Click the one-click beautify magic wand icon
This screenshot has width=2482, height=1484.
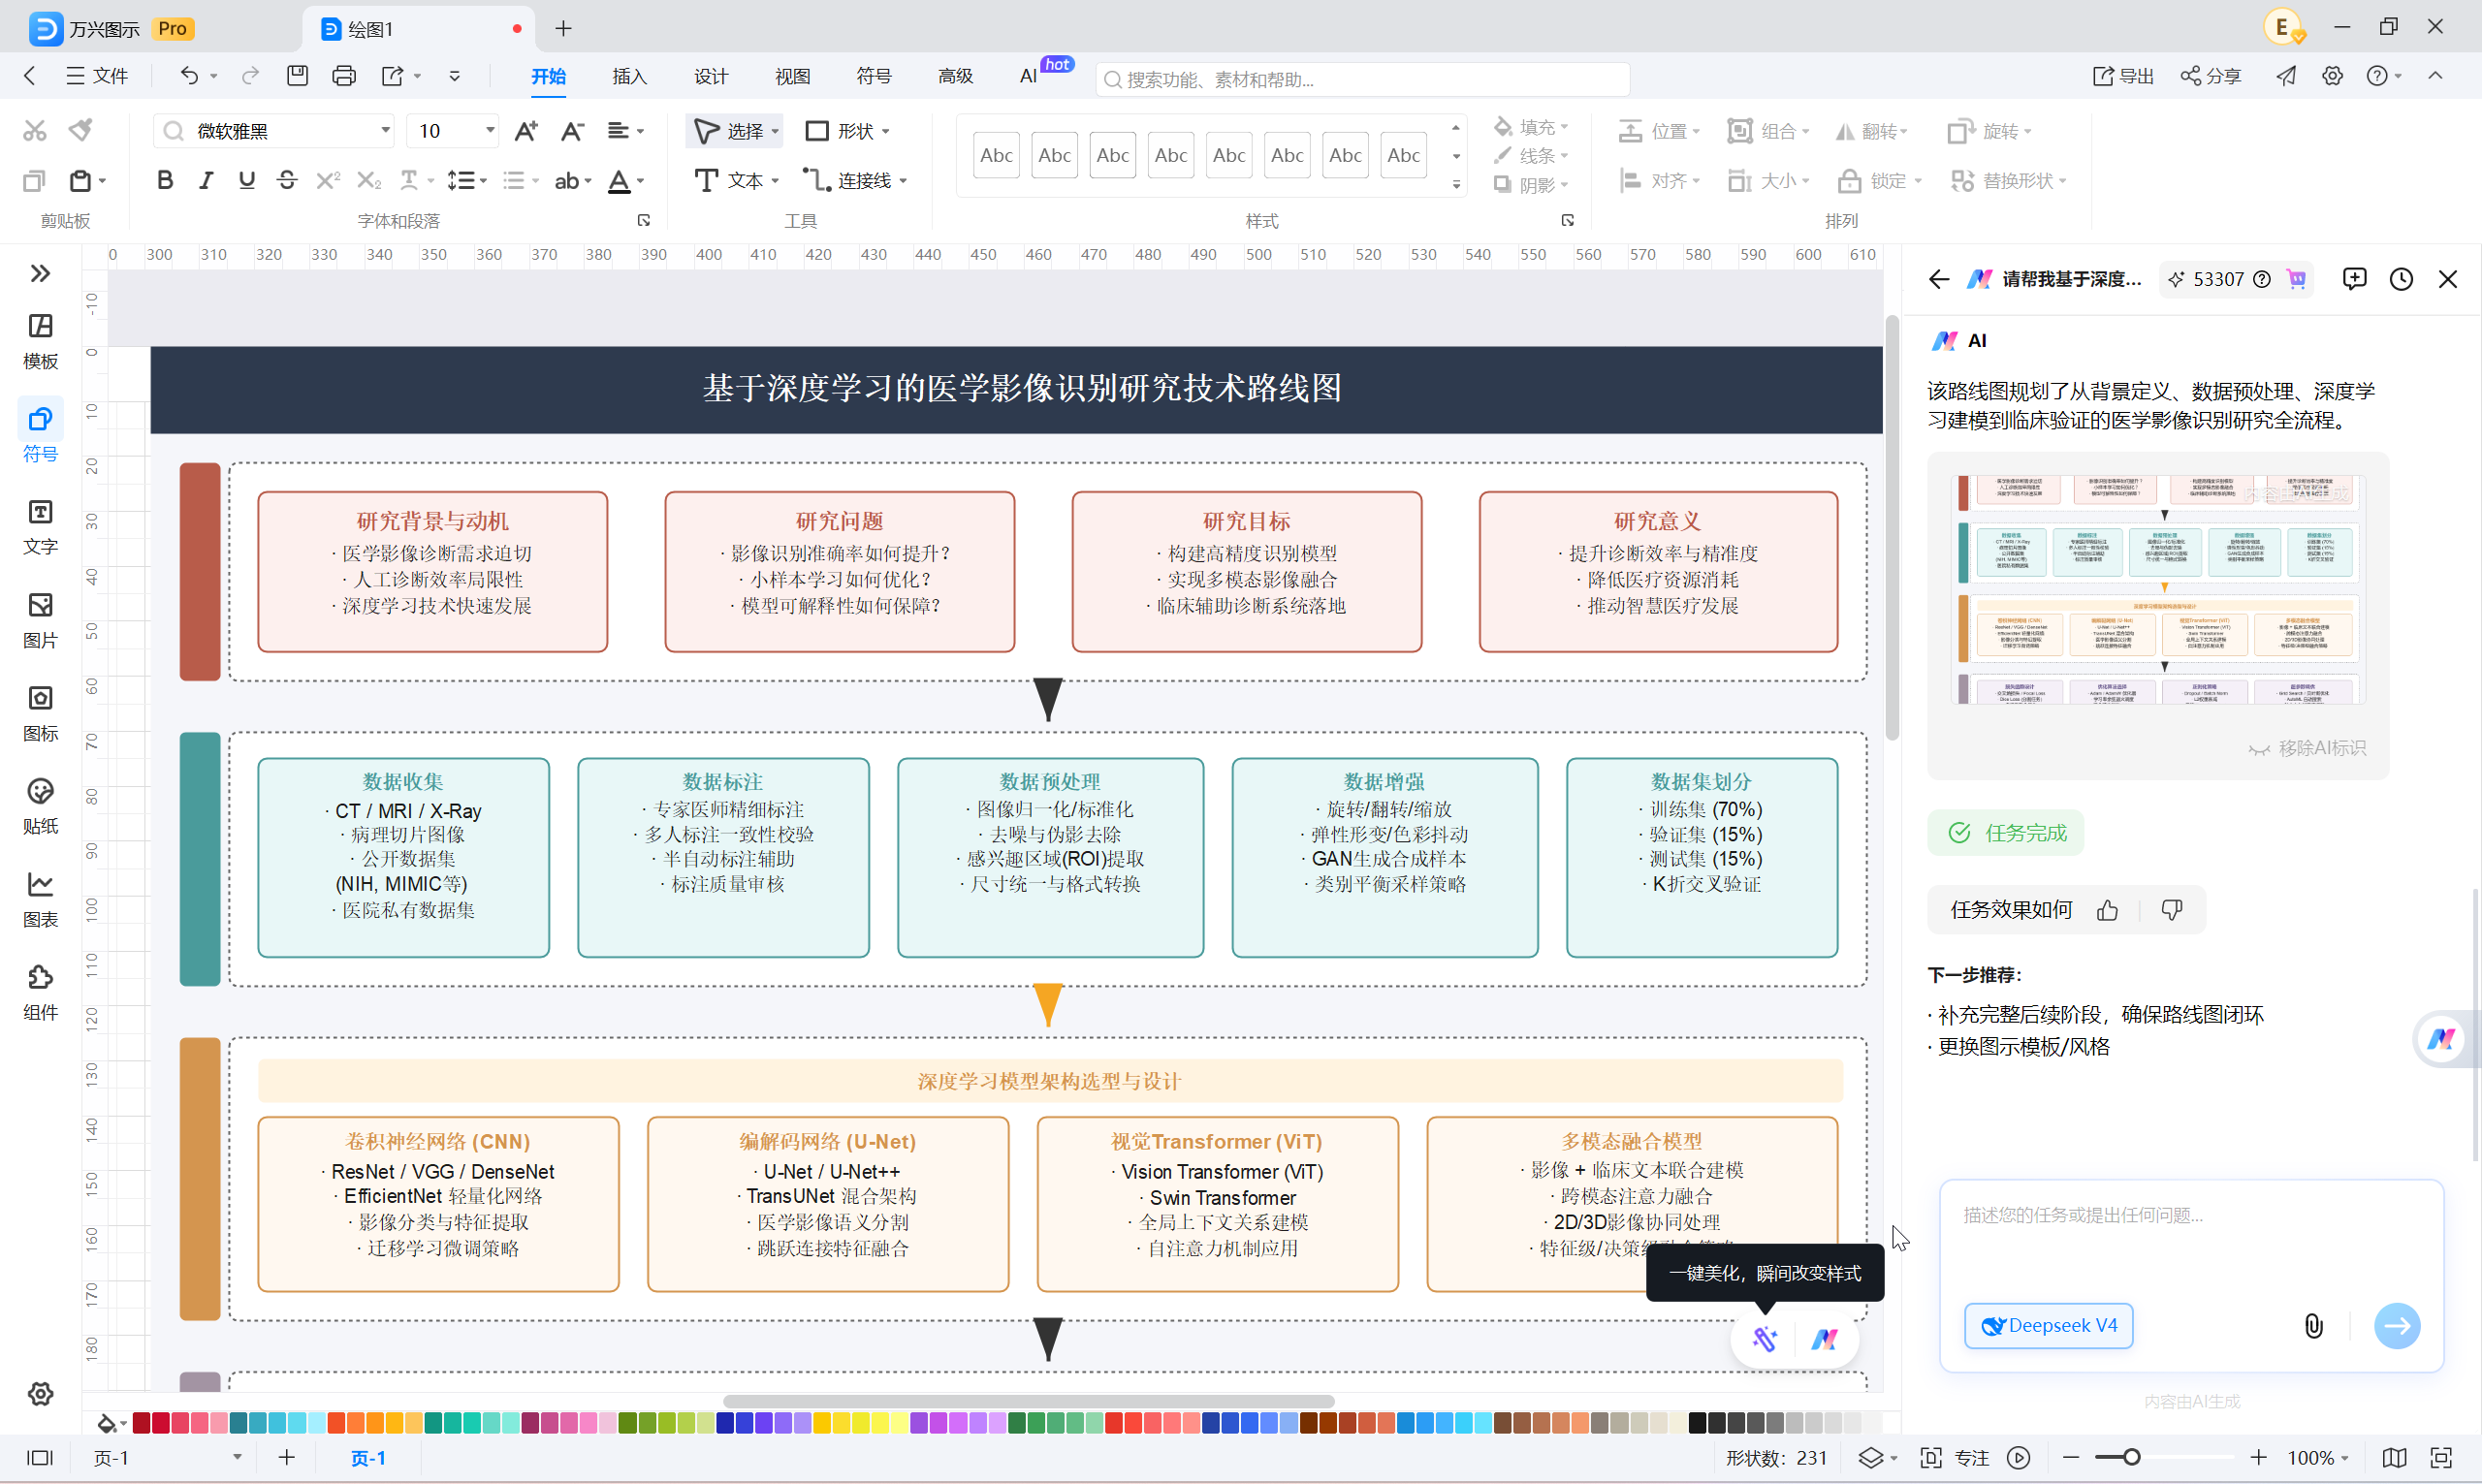coord(1764,1339)
